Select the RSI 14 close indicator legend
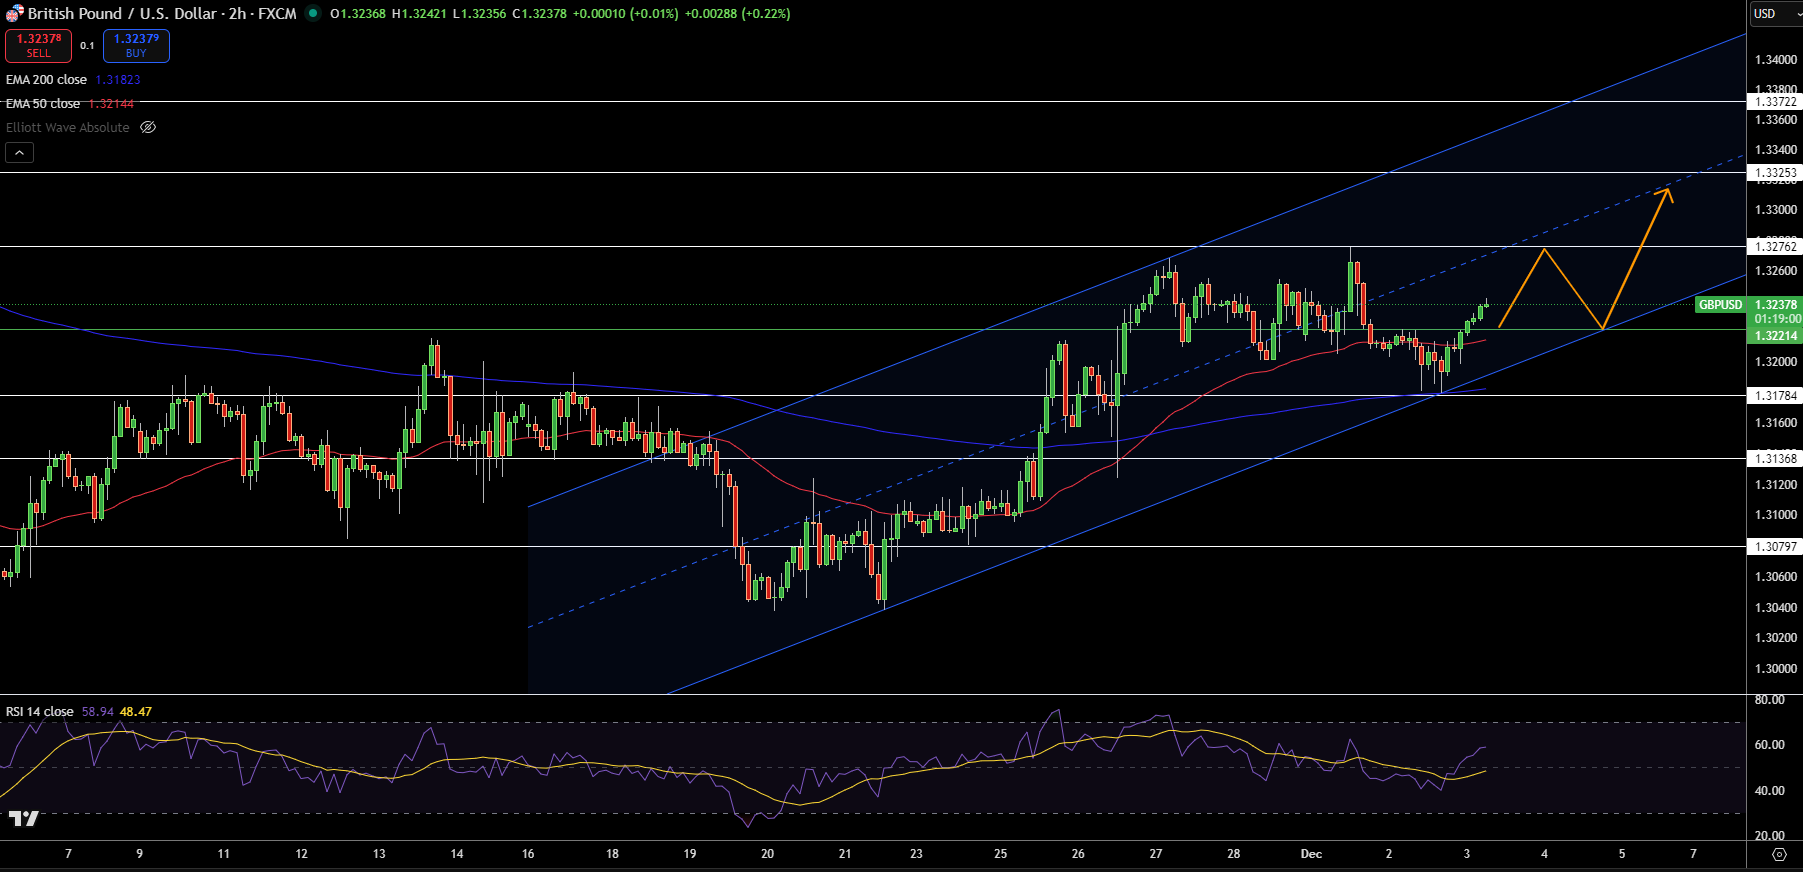The height and width of the screenshot is (872, 1803). pos(39,711)
